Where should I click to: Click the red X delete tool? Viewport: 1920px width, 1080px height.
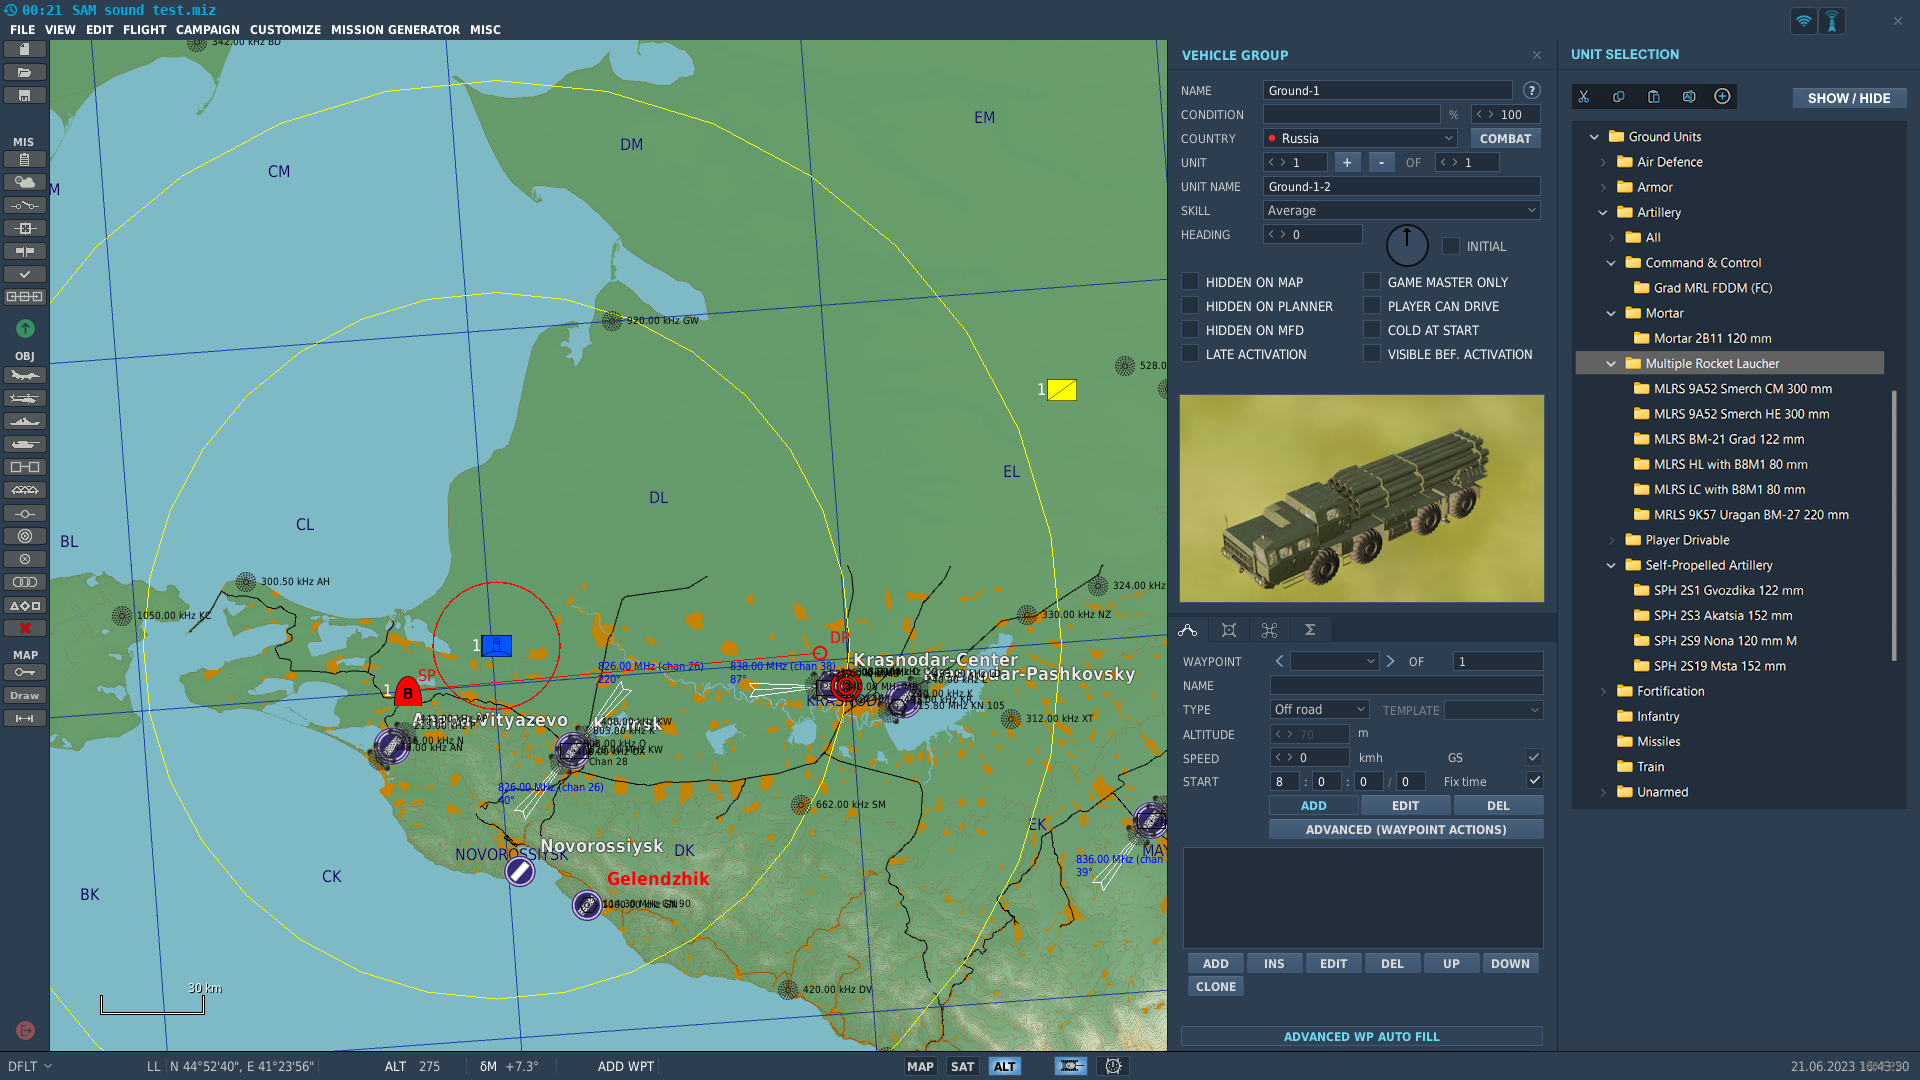pyautogui.click(x=25, y=628)
